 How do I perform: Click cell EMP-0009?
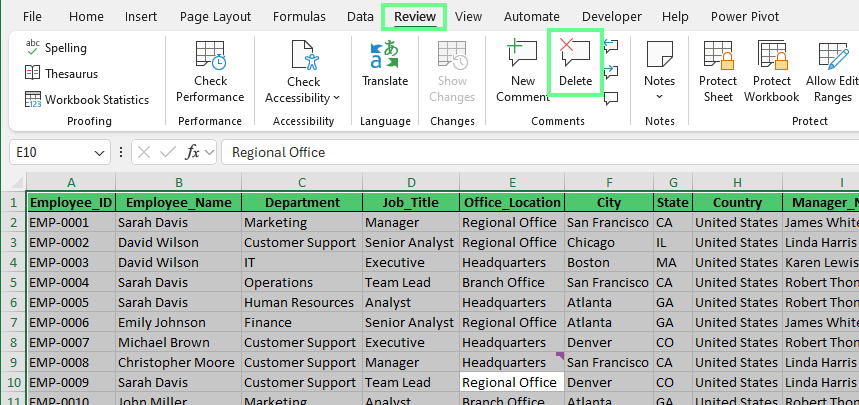click(x=71, y=383)
